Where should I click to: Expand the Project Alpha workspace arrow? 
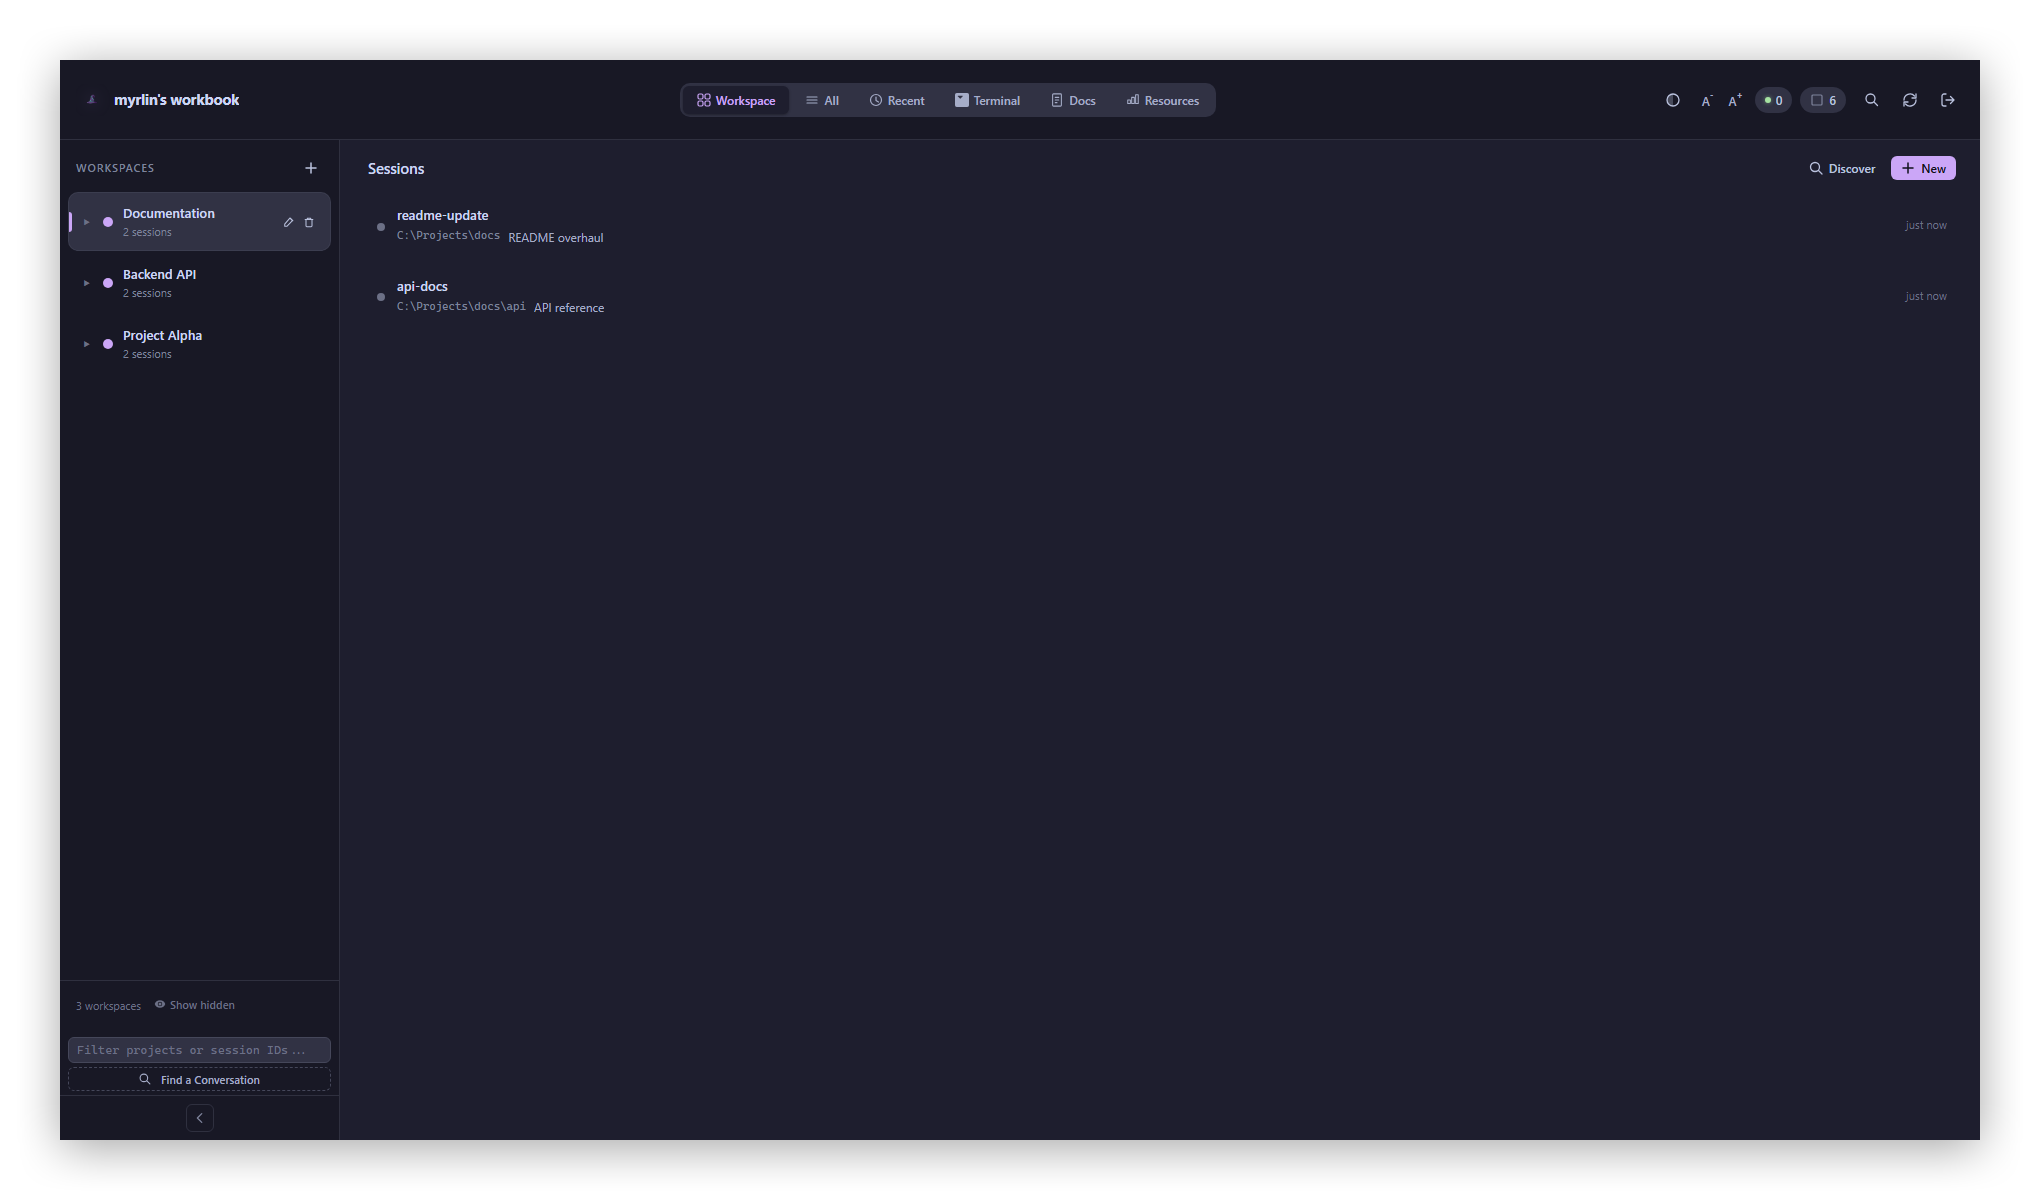click(87, 344)
